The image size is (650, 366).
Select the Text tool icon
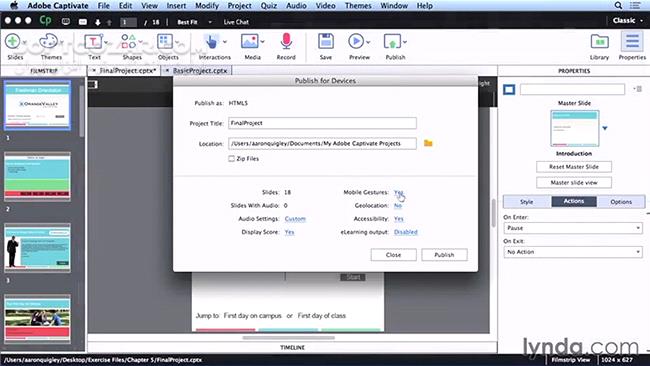[x=93, y=41]
